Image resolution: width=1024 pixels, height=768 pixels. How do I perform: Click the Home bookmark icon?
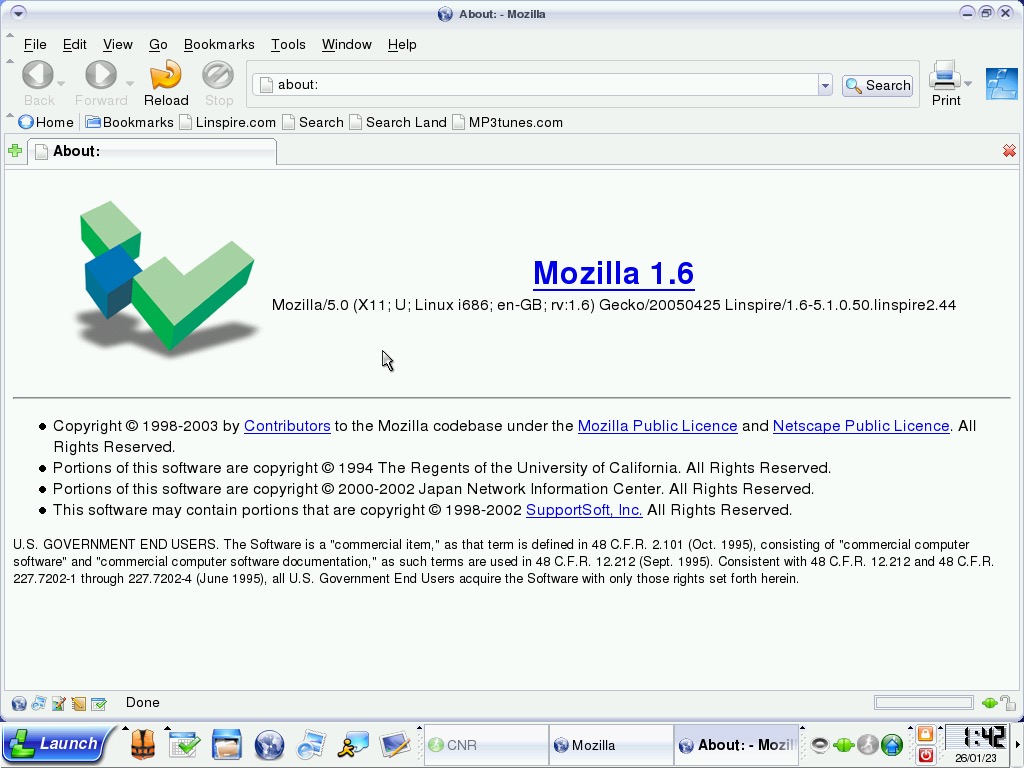pyautogui.click(x=26, y=122)
